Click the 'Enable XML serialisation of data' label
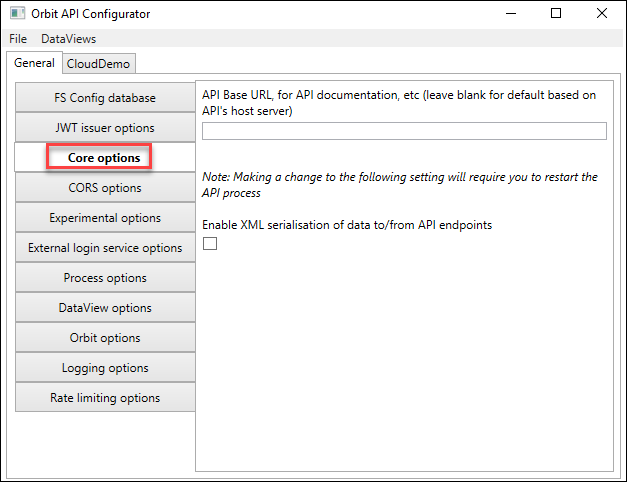This screenshot has width=627, height=482. coord(347,225)
